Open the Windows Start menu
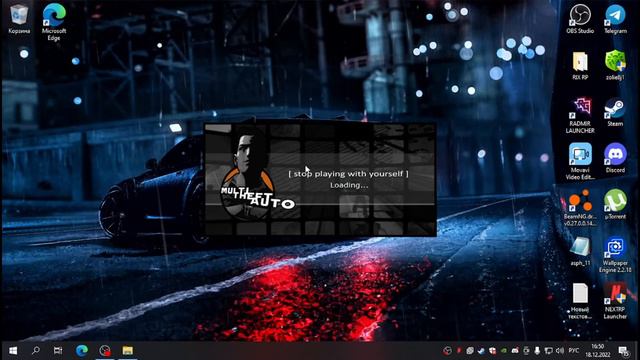 (x=13, y=351)
